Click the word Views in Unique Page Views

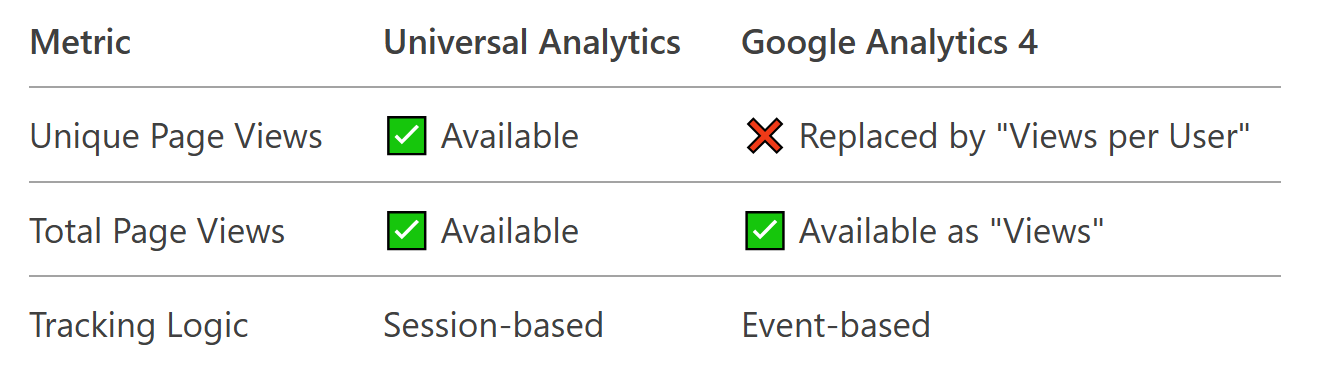[279, 137]
